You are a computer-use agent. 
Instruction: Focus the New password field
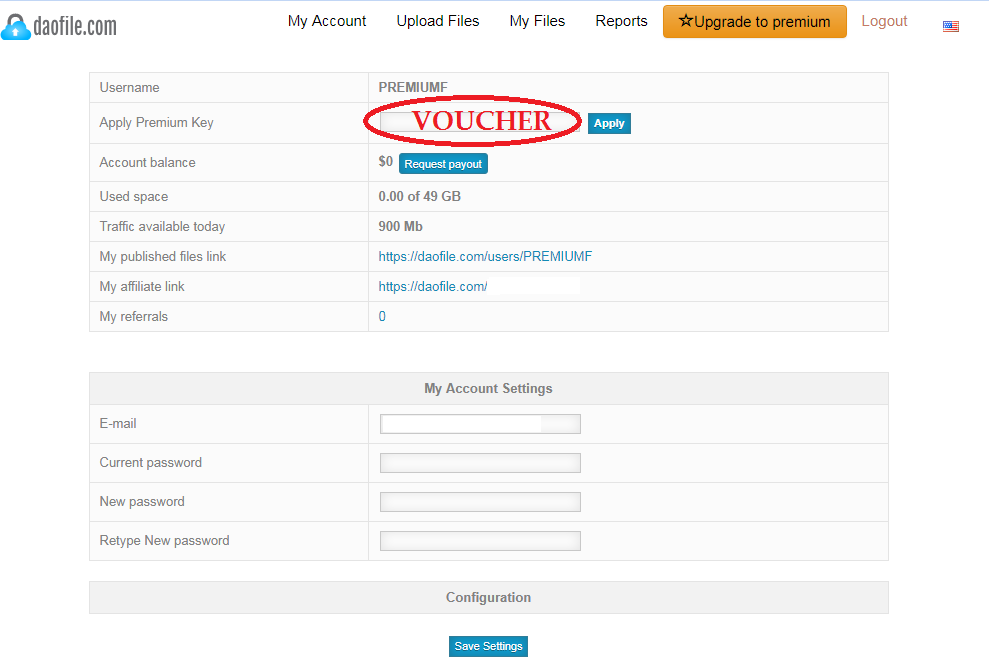[x=480, y=502]
